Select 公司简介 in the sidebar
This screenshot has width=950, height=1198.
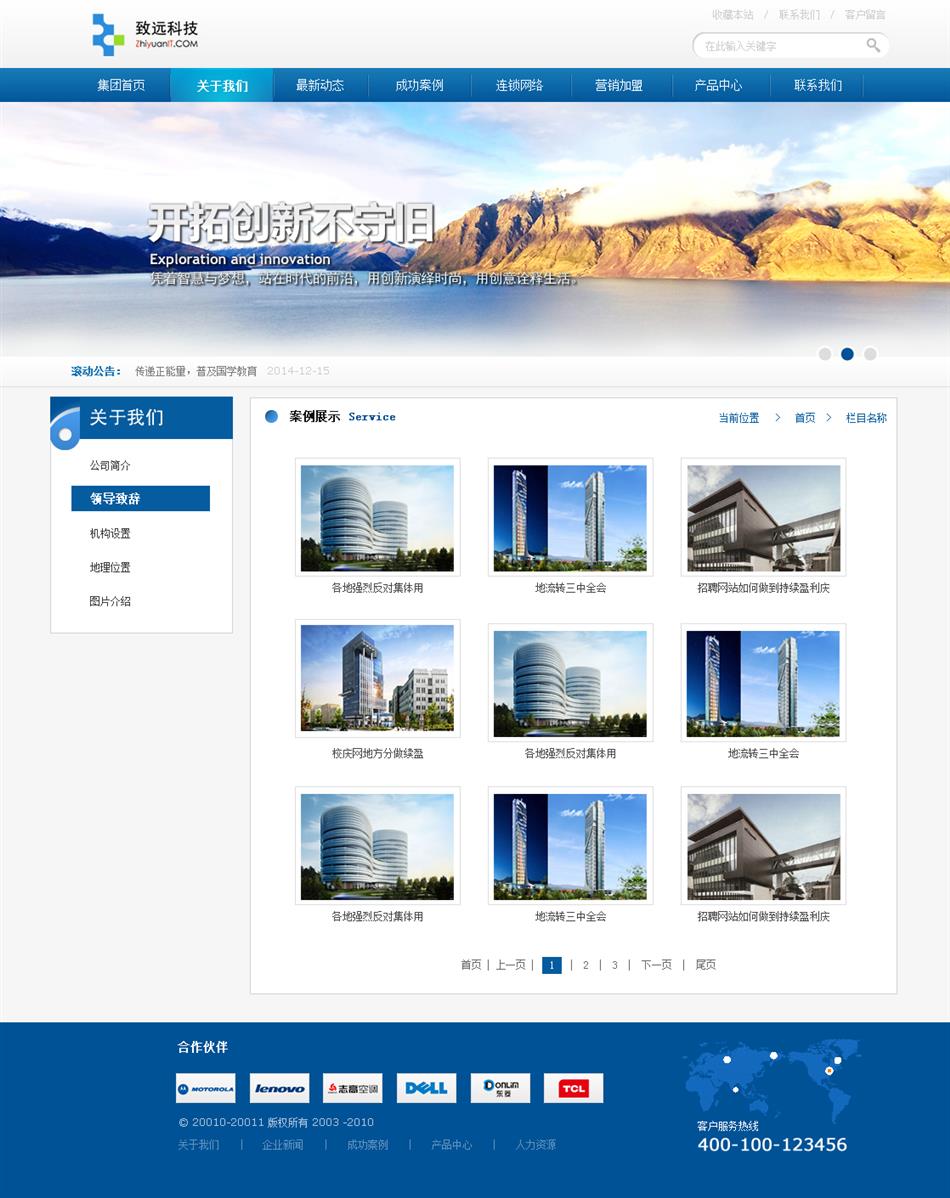(x=110, y=466)
